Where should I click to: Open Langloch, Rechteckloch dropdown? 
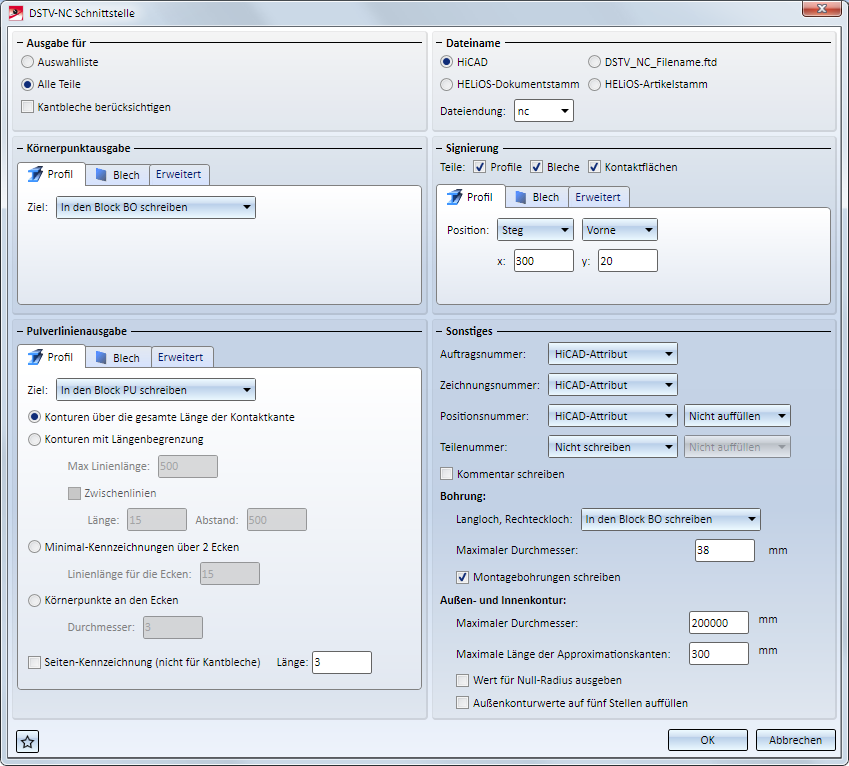[x=670, y=519]
